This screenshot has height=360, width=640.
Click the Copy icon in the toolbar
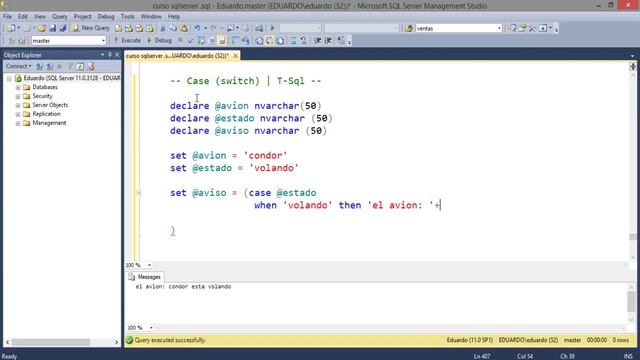coord(173,28)
